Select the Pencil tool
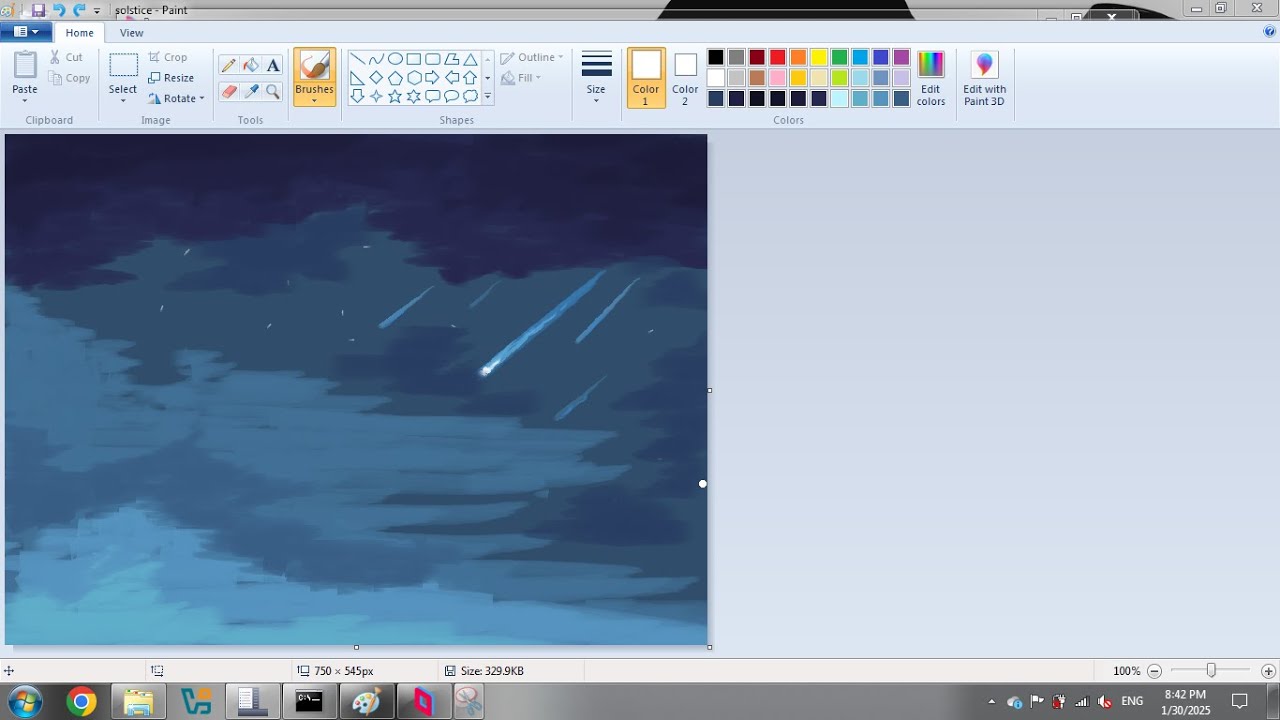 (x=228, y=65)
